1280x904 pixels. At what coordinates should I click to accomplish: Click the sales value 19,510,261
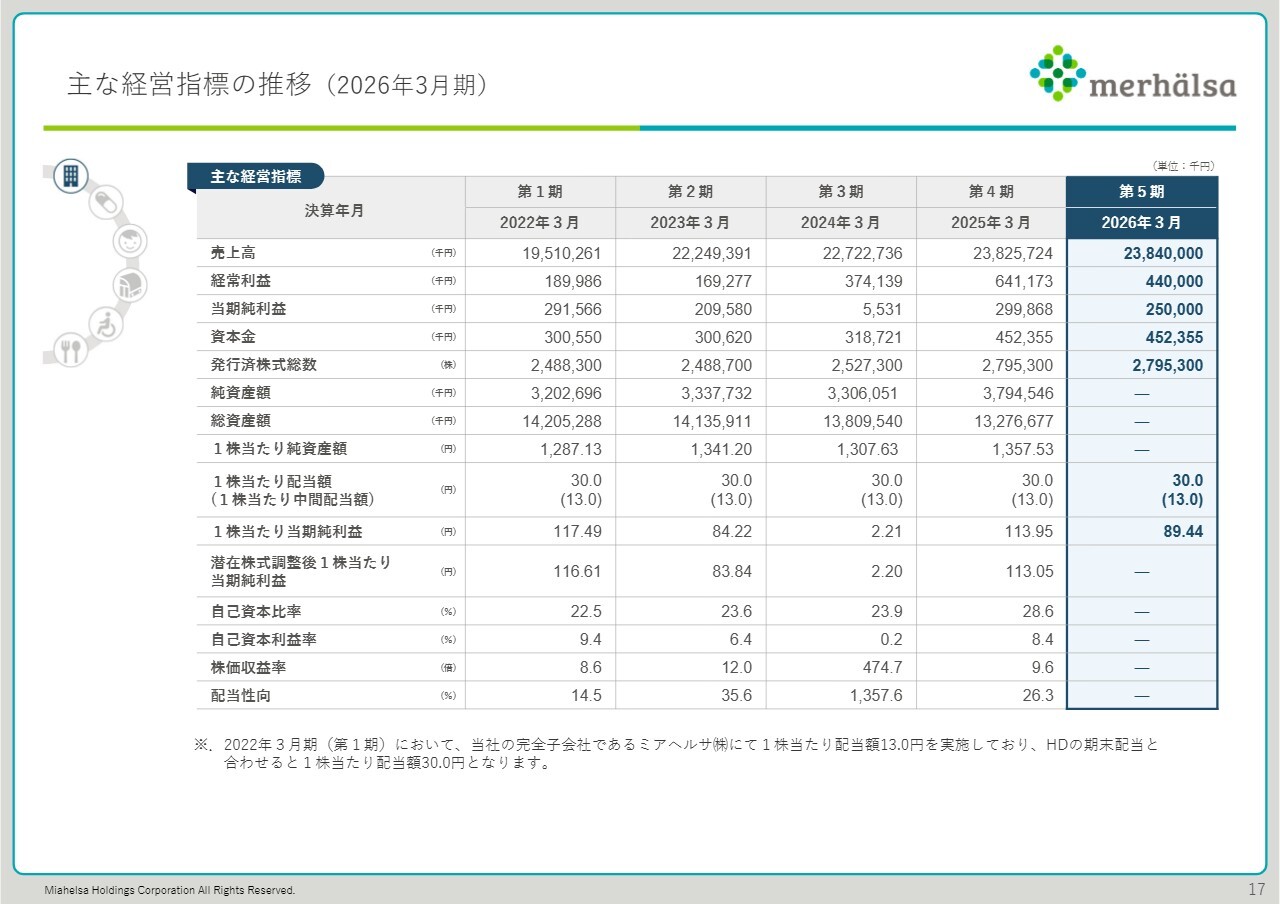562,254
